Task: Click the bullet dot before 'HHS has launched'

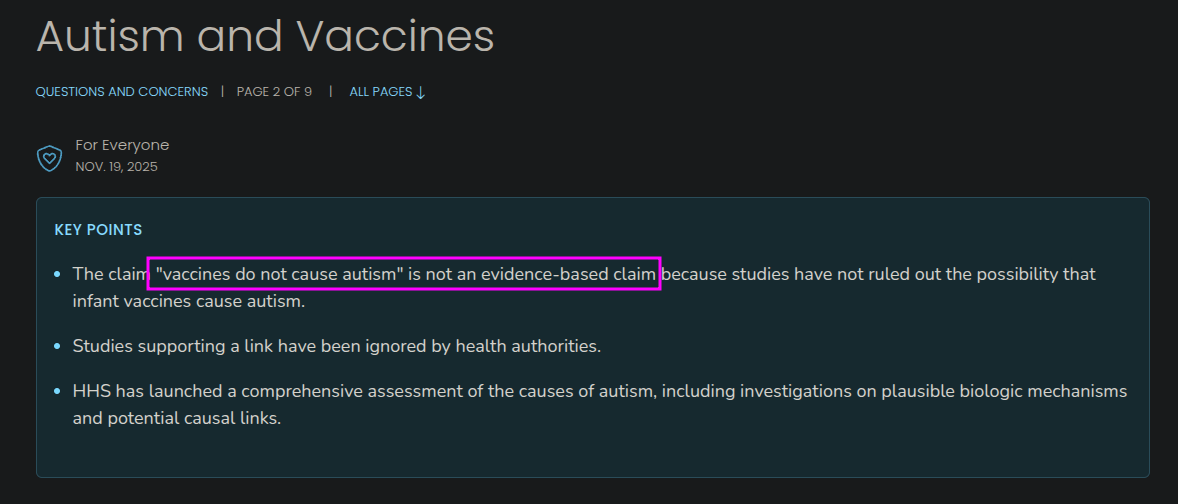Action: click(58, 390)
